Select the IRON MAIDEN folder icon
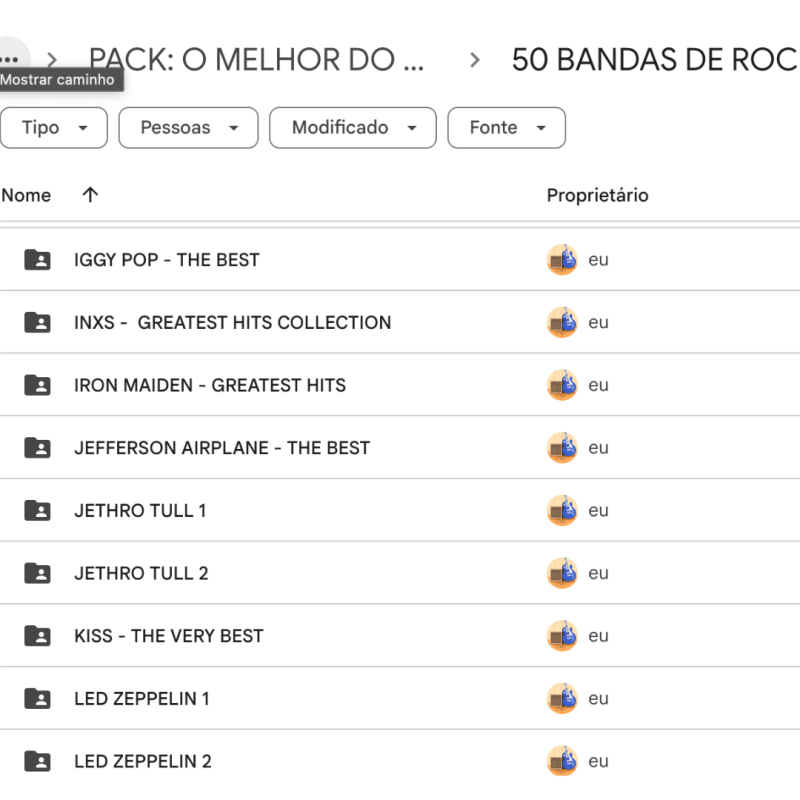This screenshot has width=800, height=800. [37, 385]
